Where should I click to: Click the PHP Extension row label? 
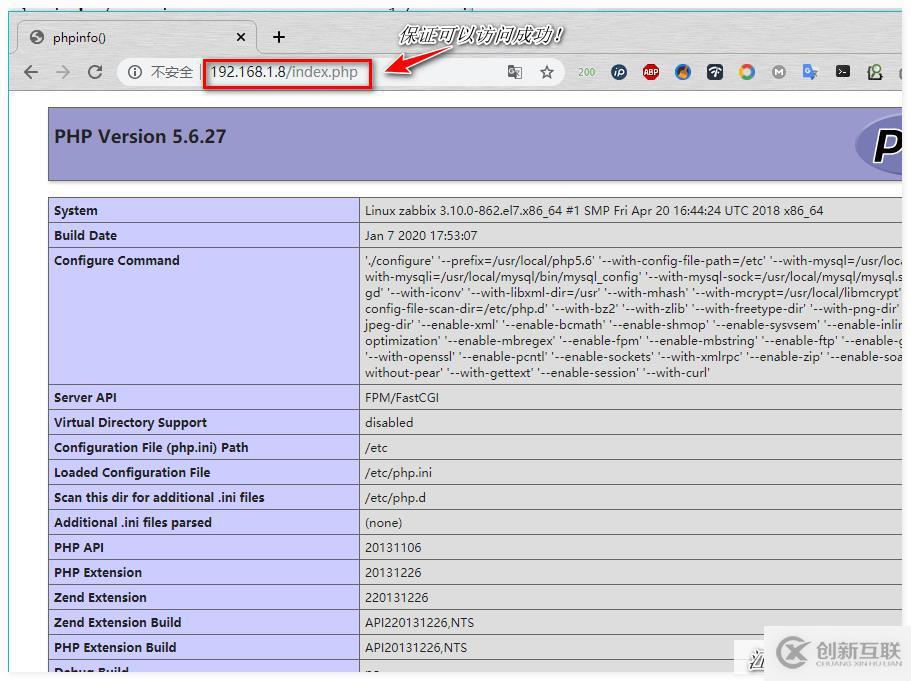(x=98, y=572)
